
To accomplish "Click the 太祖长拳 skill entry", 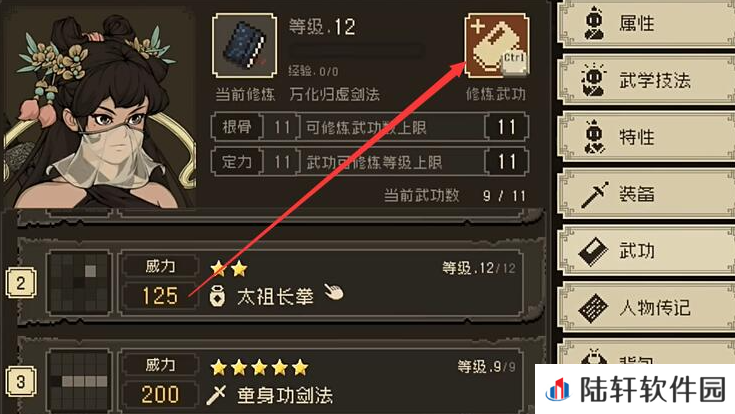I will point(275,296).
